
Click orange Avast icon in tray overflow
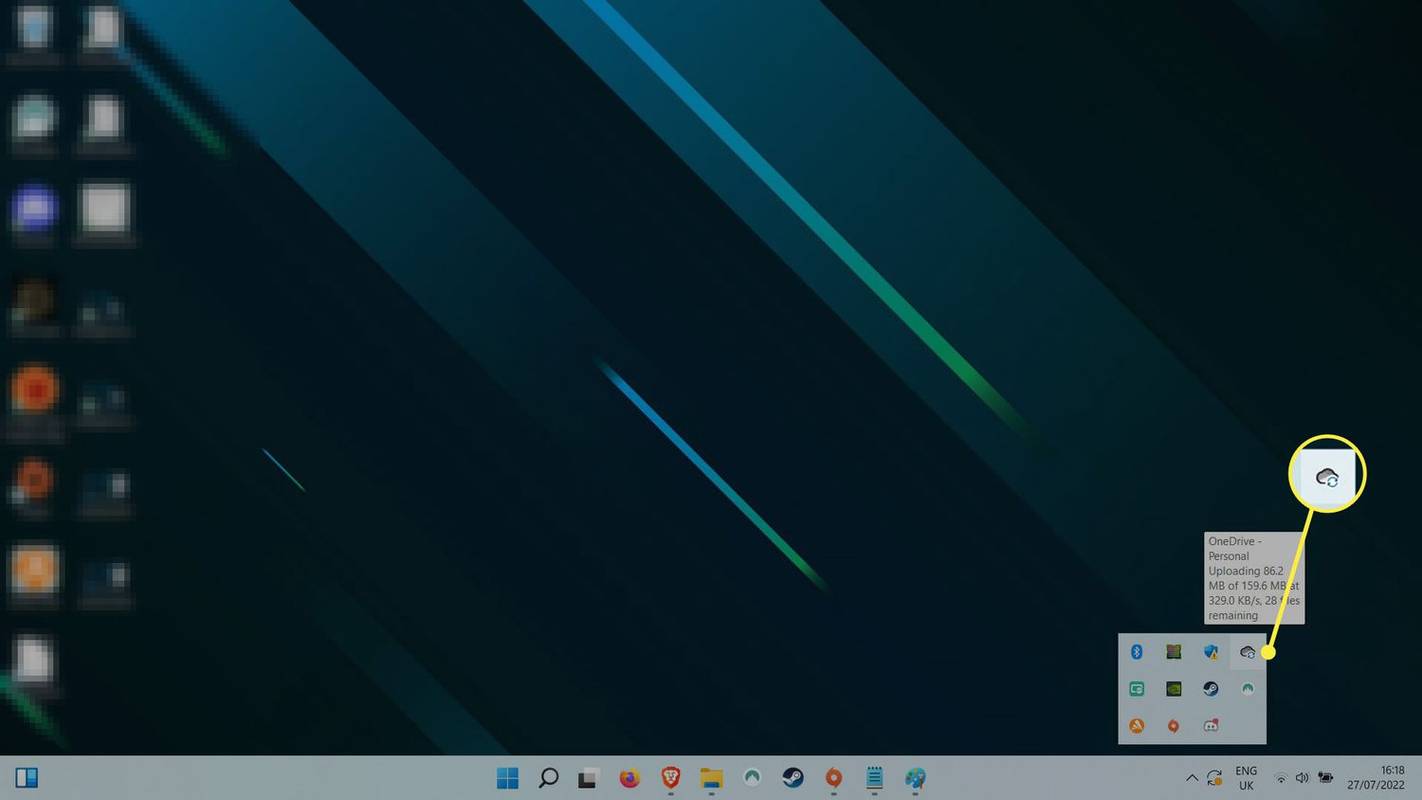click(1136, 726)
